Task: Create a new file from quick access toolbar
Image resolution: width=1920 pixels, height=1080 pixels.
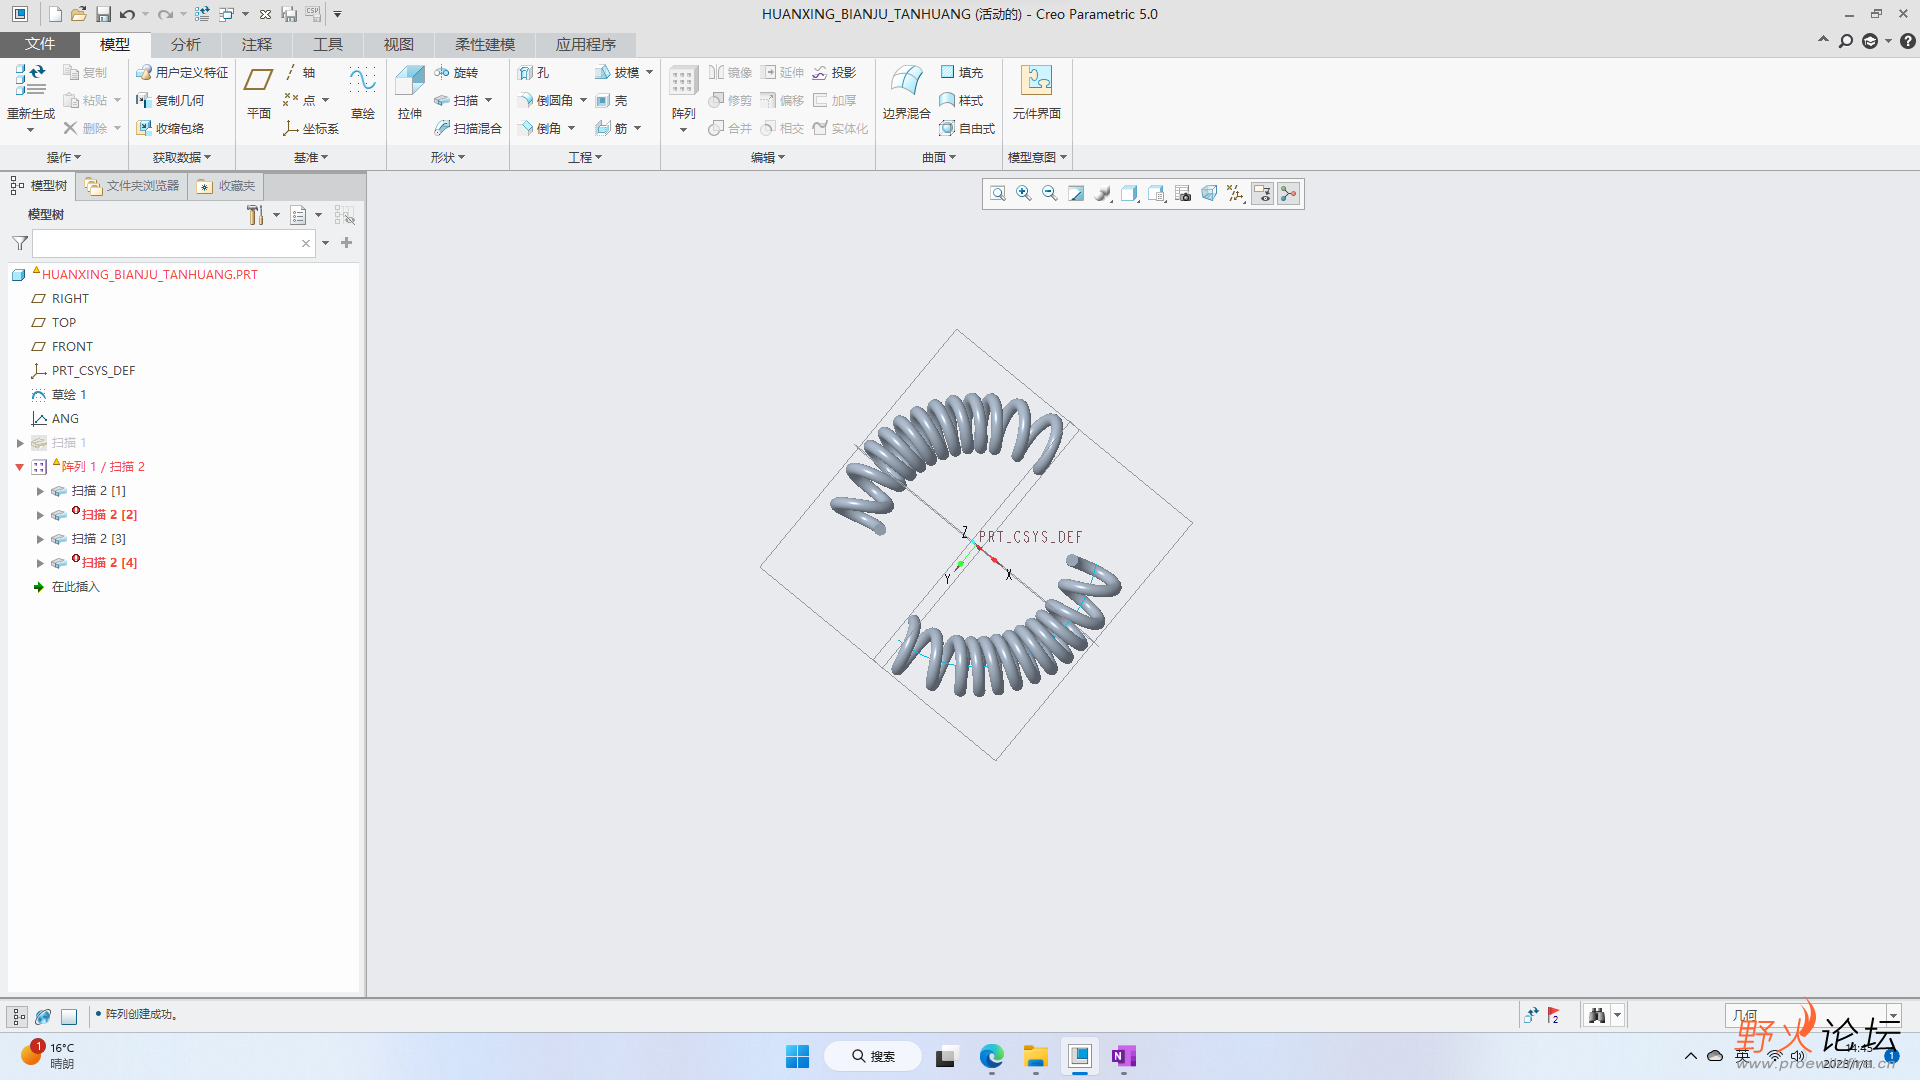Action: coord(55,14)
